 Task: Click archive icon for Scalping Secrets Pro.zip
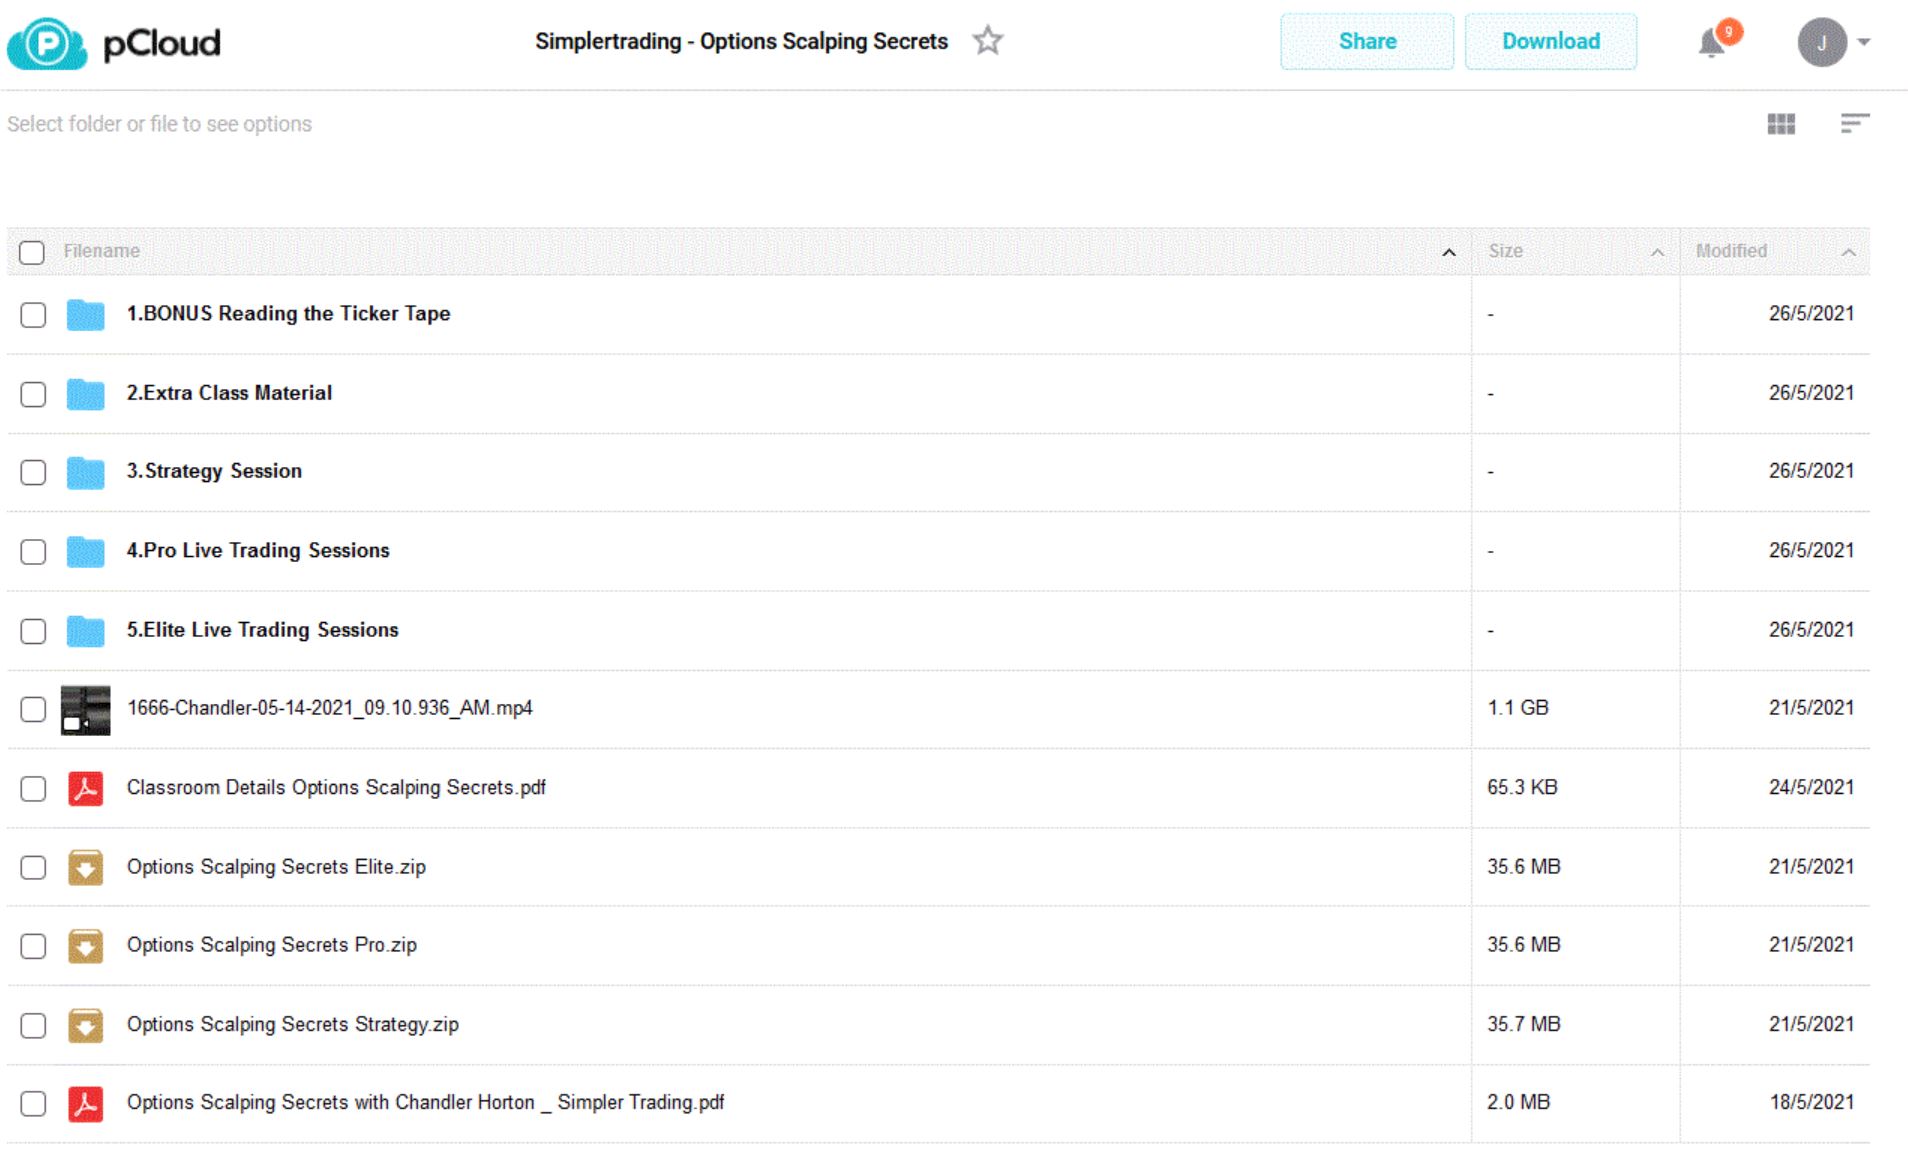86,946
